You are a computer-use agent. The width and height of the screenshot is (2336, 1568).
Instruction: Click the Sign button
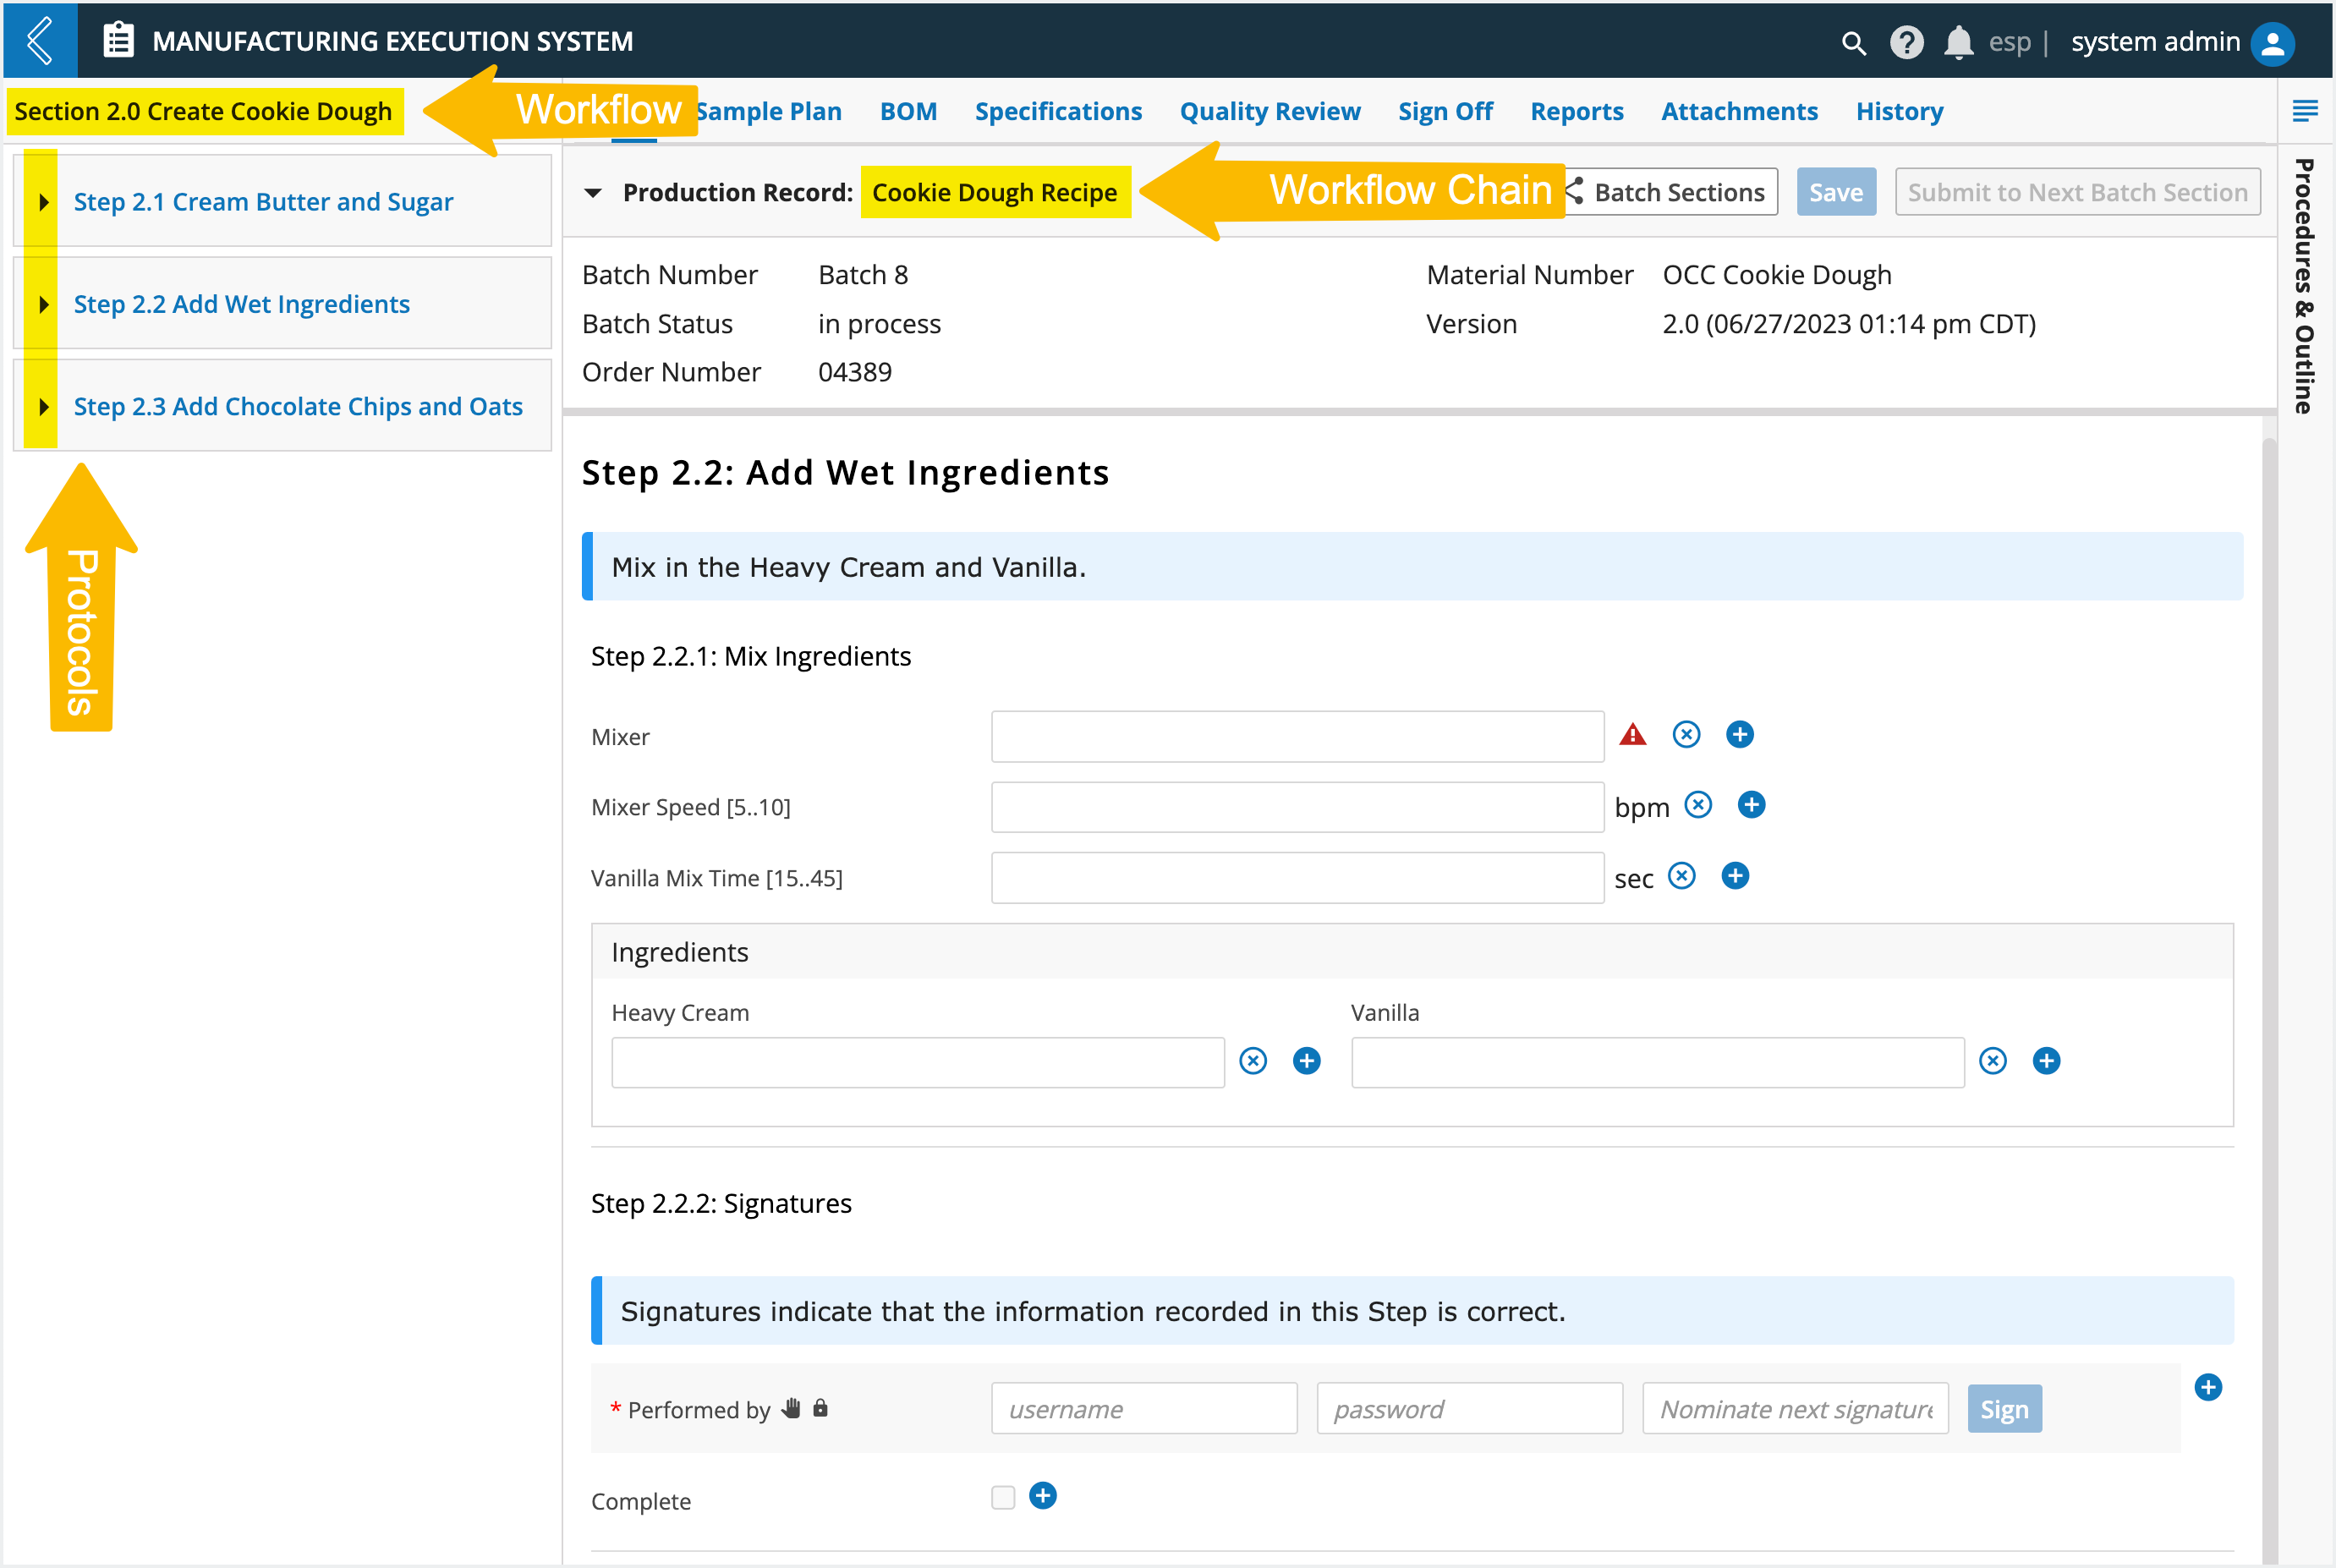[2004, 1409]
